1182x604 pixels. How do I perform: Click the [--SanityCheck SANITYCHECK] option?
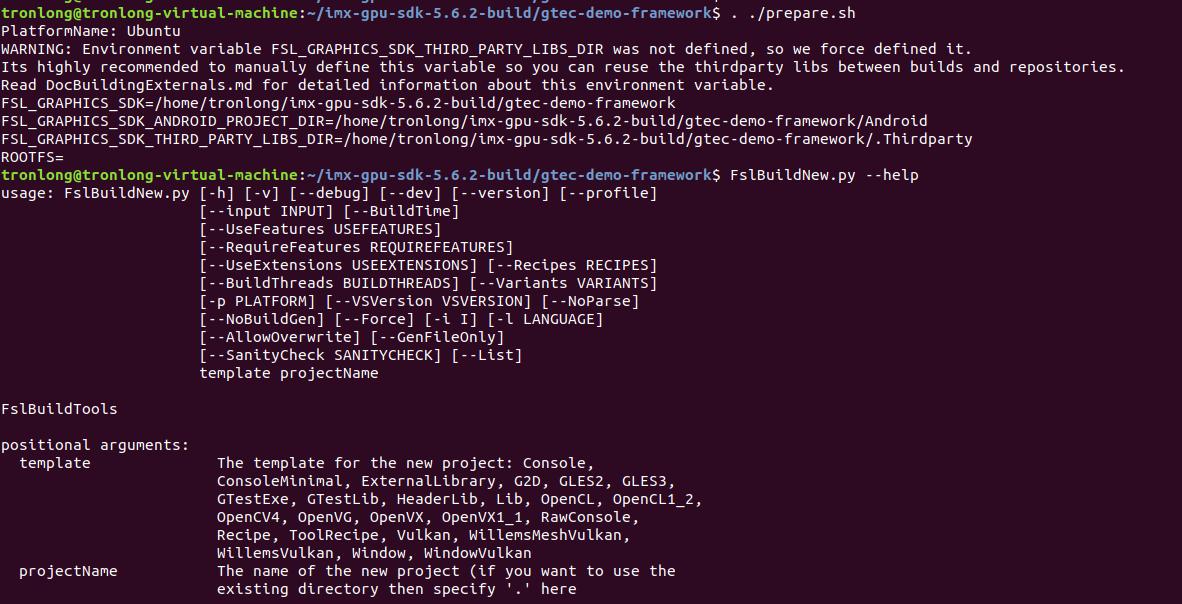coord(320,355)
